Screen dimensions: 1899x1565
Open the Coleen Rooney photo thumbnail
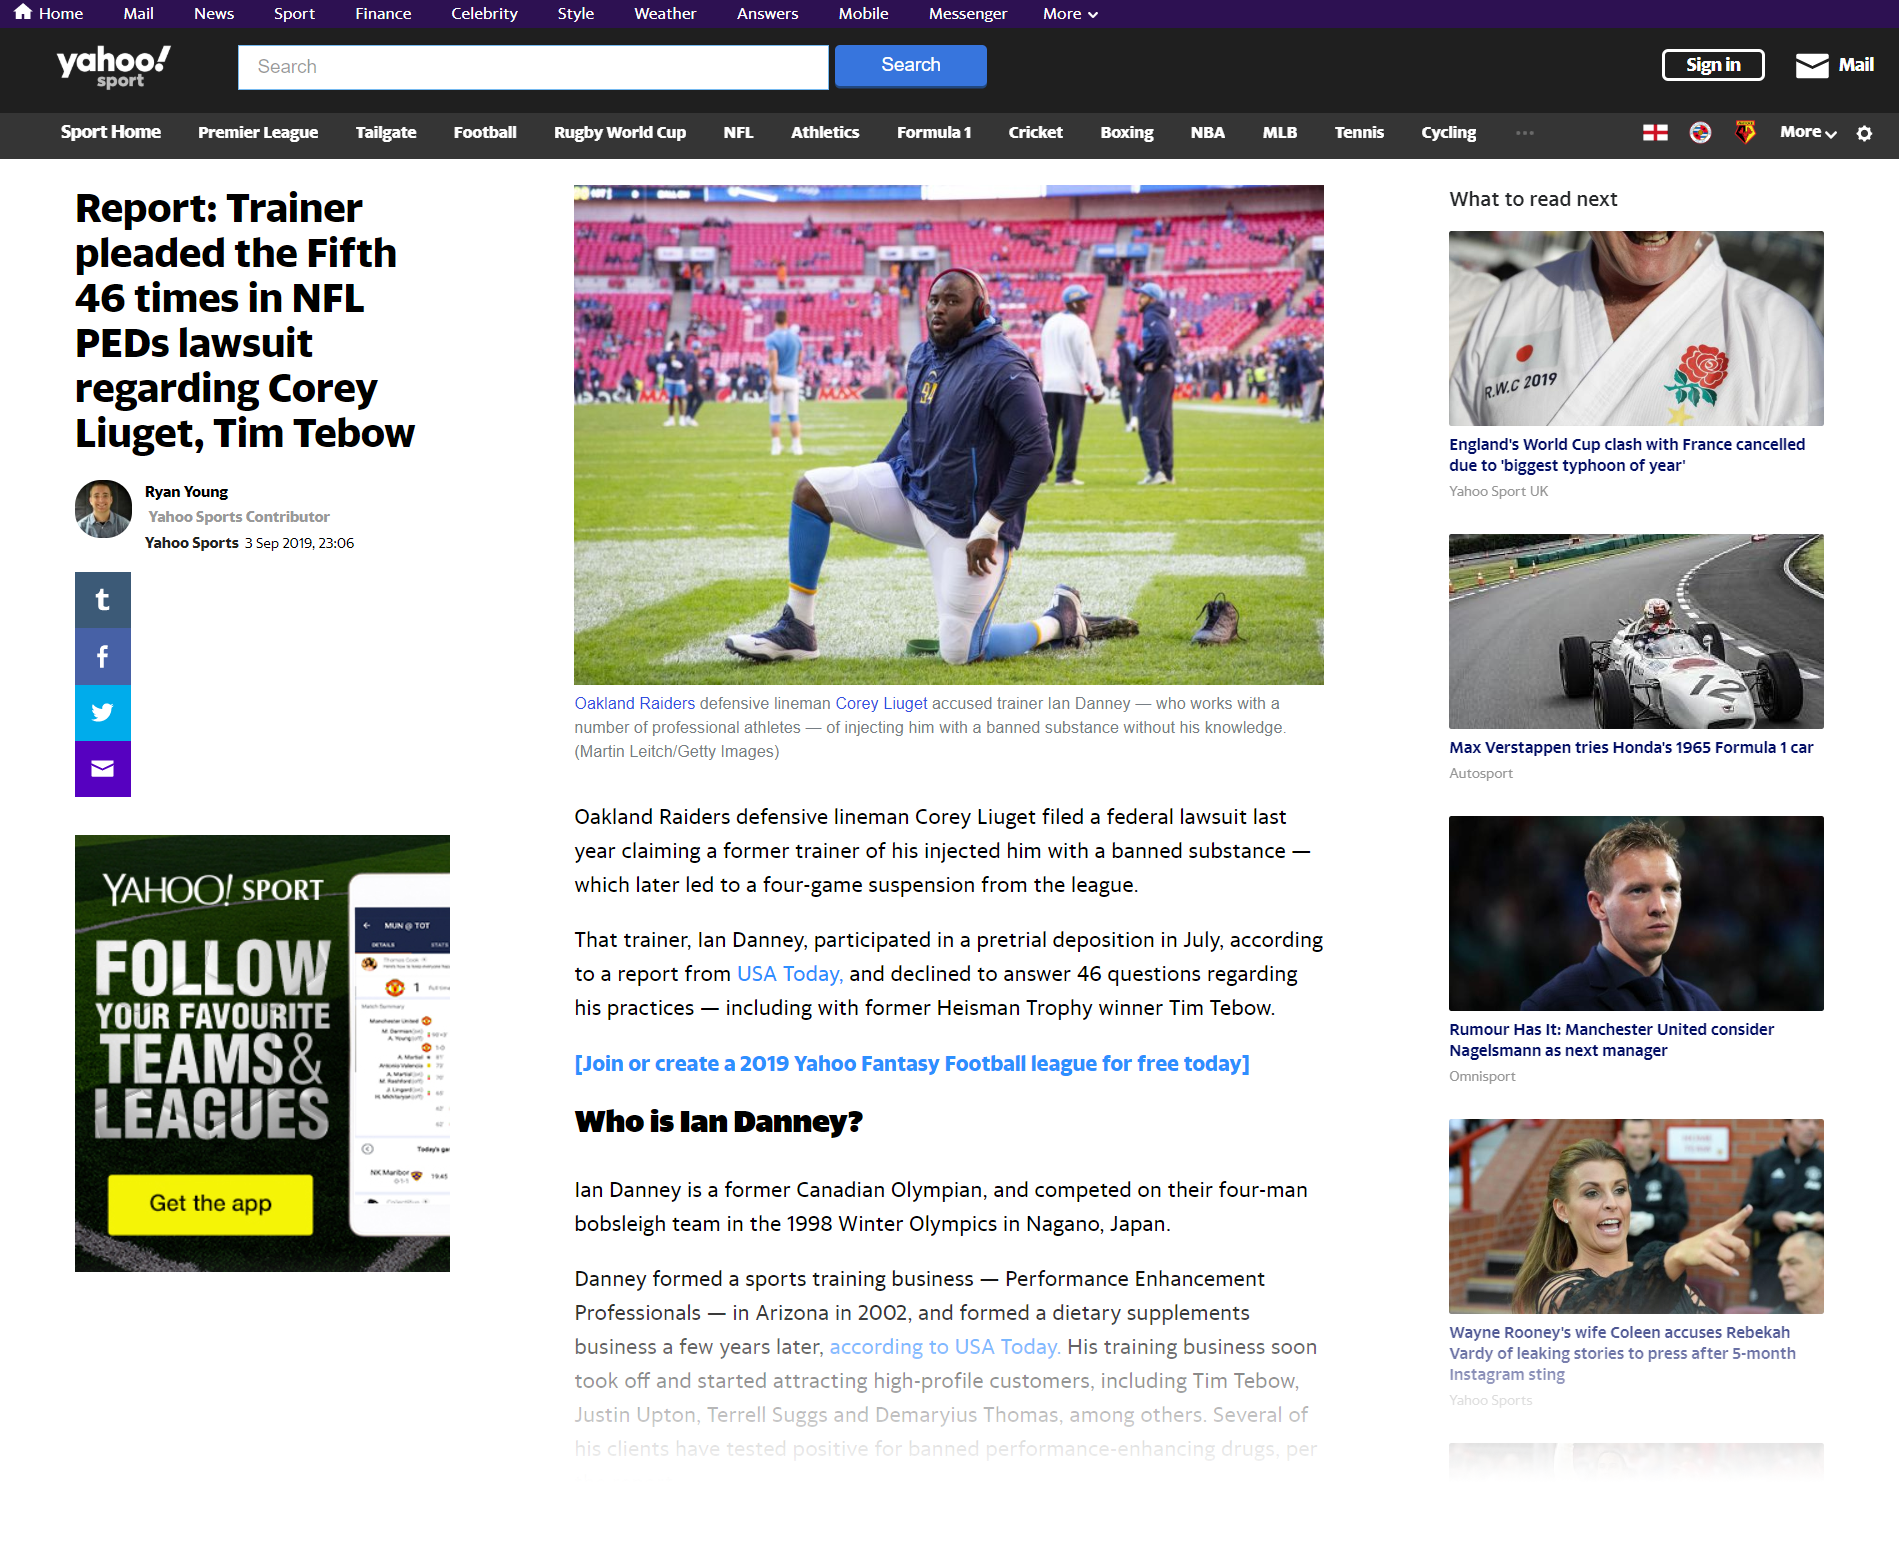(x=1636, y=1216)
